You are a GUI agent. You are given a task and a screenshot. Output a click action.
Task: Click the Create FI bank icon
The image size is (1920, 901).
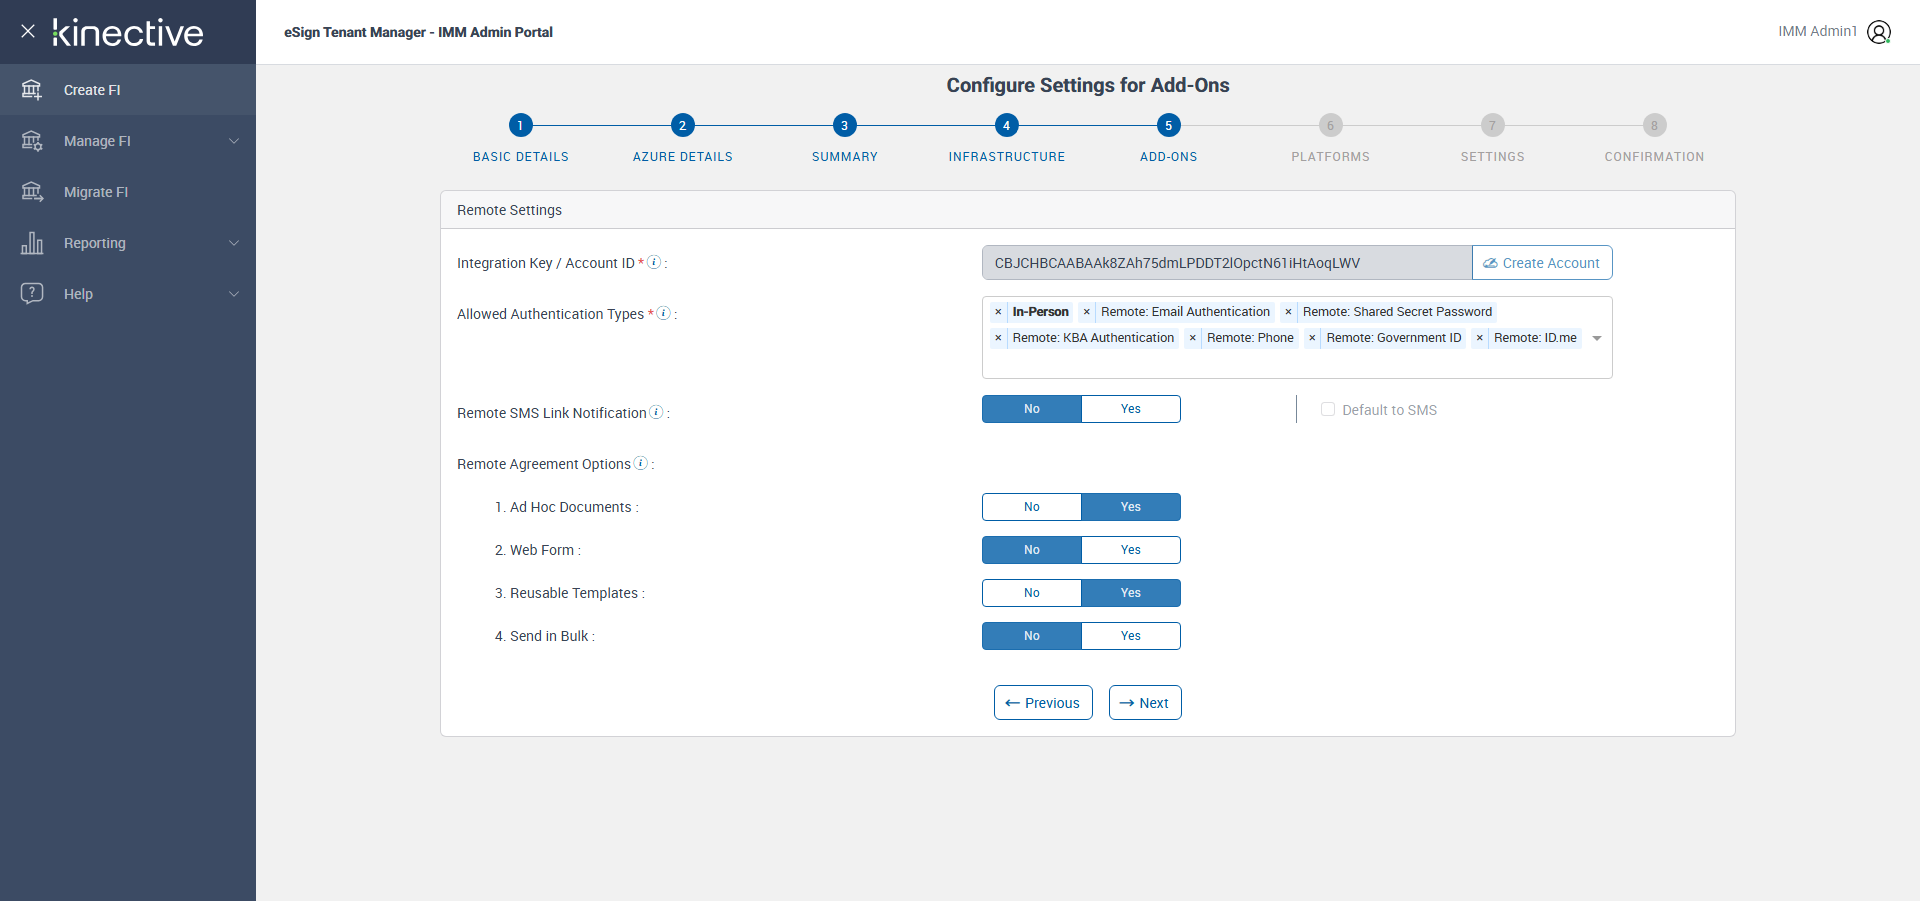pyautogui.click(x=32, y=90)
